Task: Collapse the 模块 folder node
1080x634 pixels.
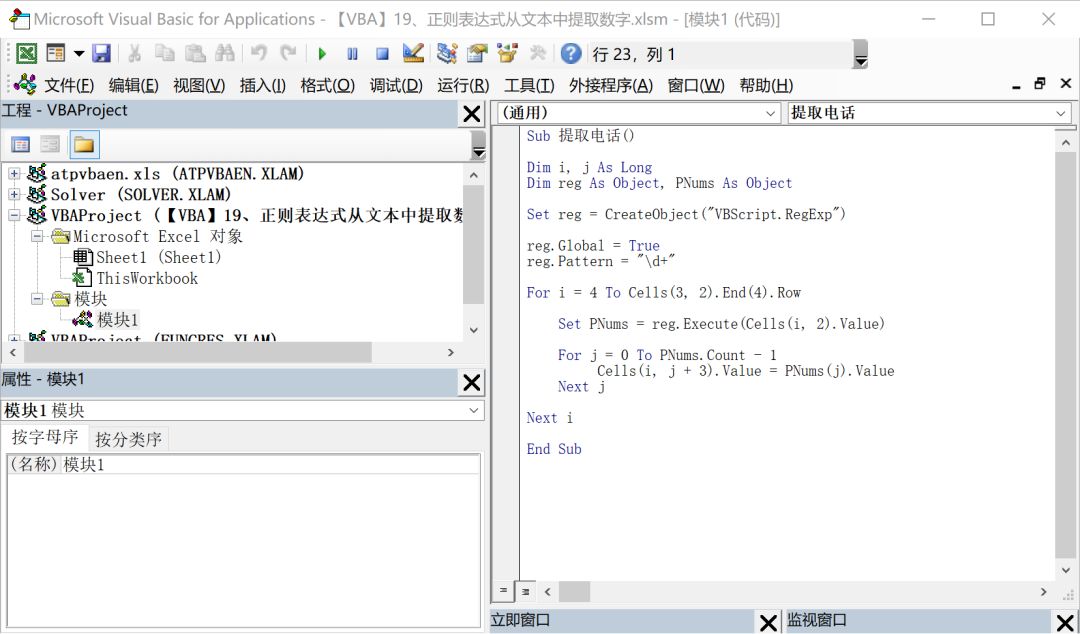Action: [x=37, y=298]
